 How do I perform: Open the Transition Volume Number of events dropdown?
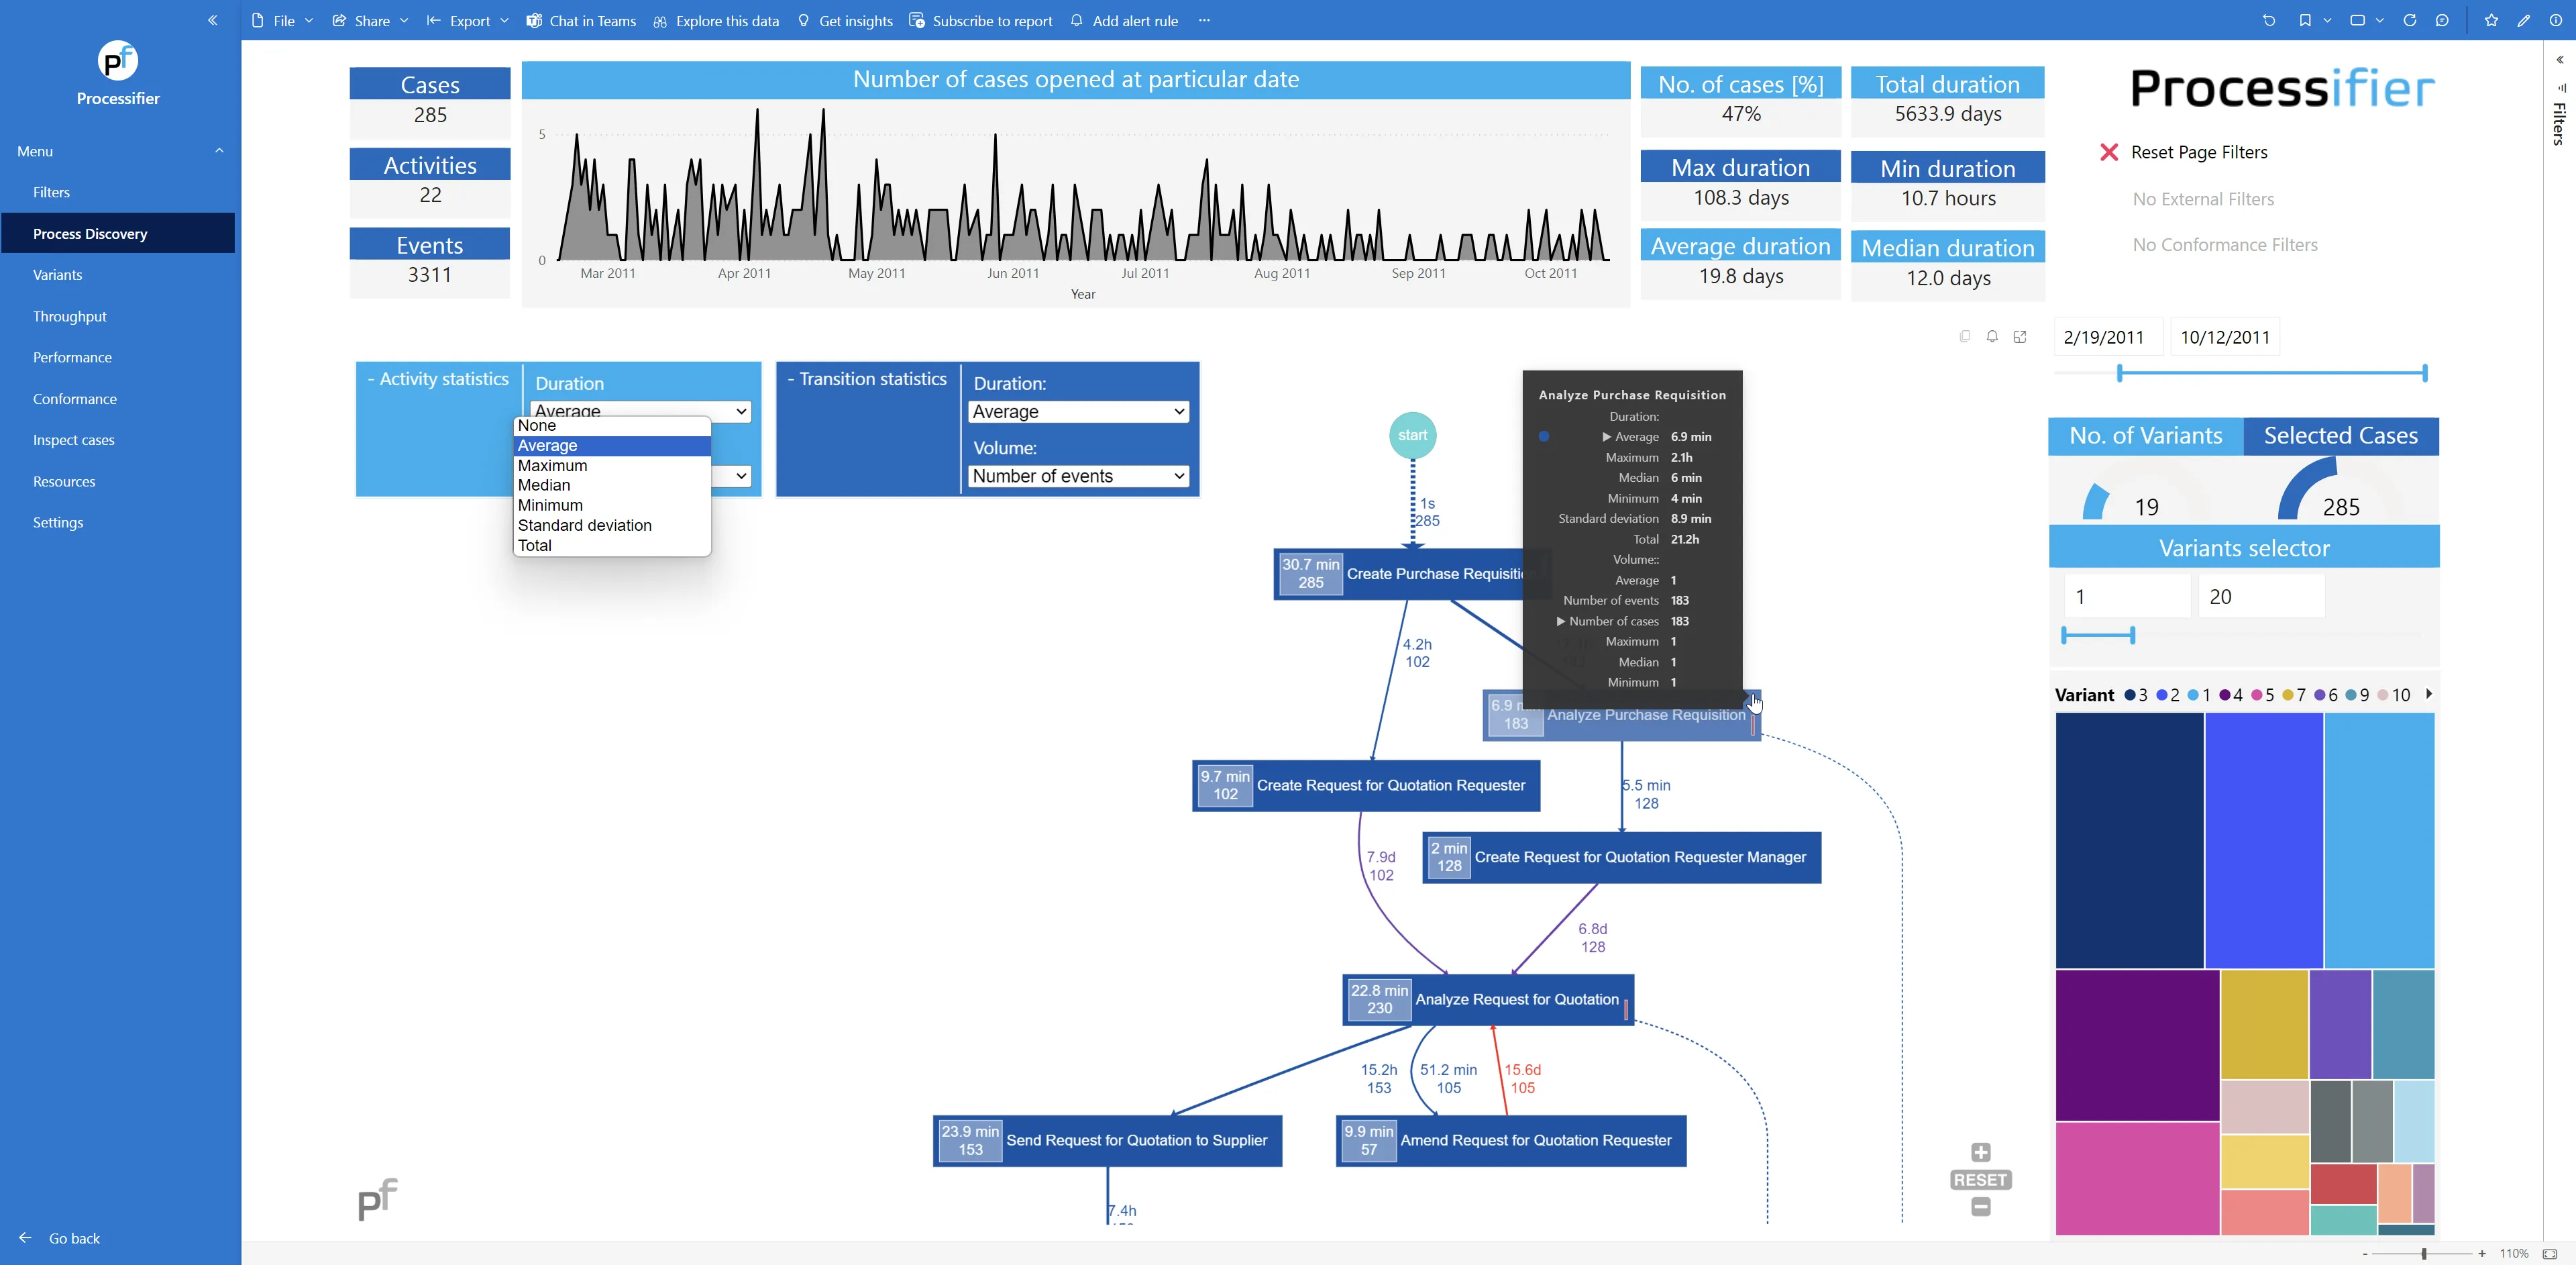click(1079, 476)
